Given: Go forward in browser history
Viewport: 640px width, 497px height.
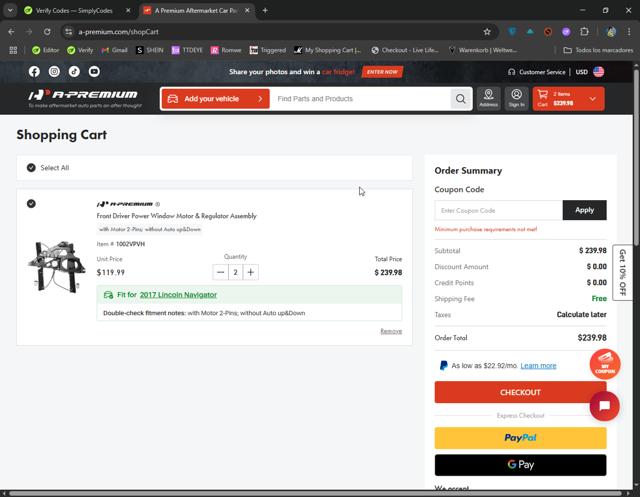Looking at the screenshot, I should pos(29,32).
